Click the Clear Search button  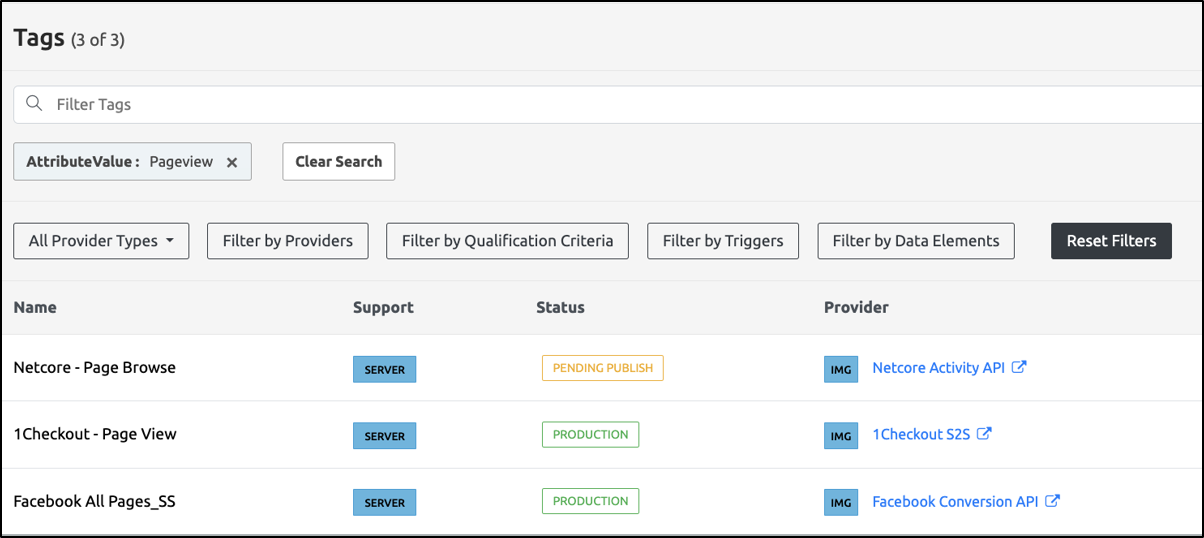tap(338, 162)
